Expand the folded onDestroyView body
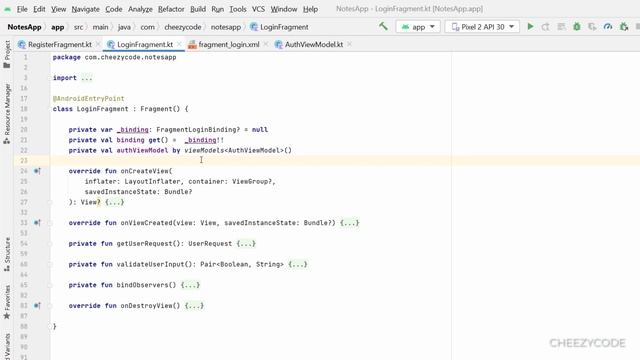Viewport: 640px width, 360px height. [194, 306]
